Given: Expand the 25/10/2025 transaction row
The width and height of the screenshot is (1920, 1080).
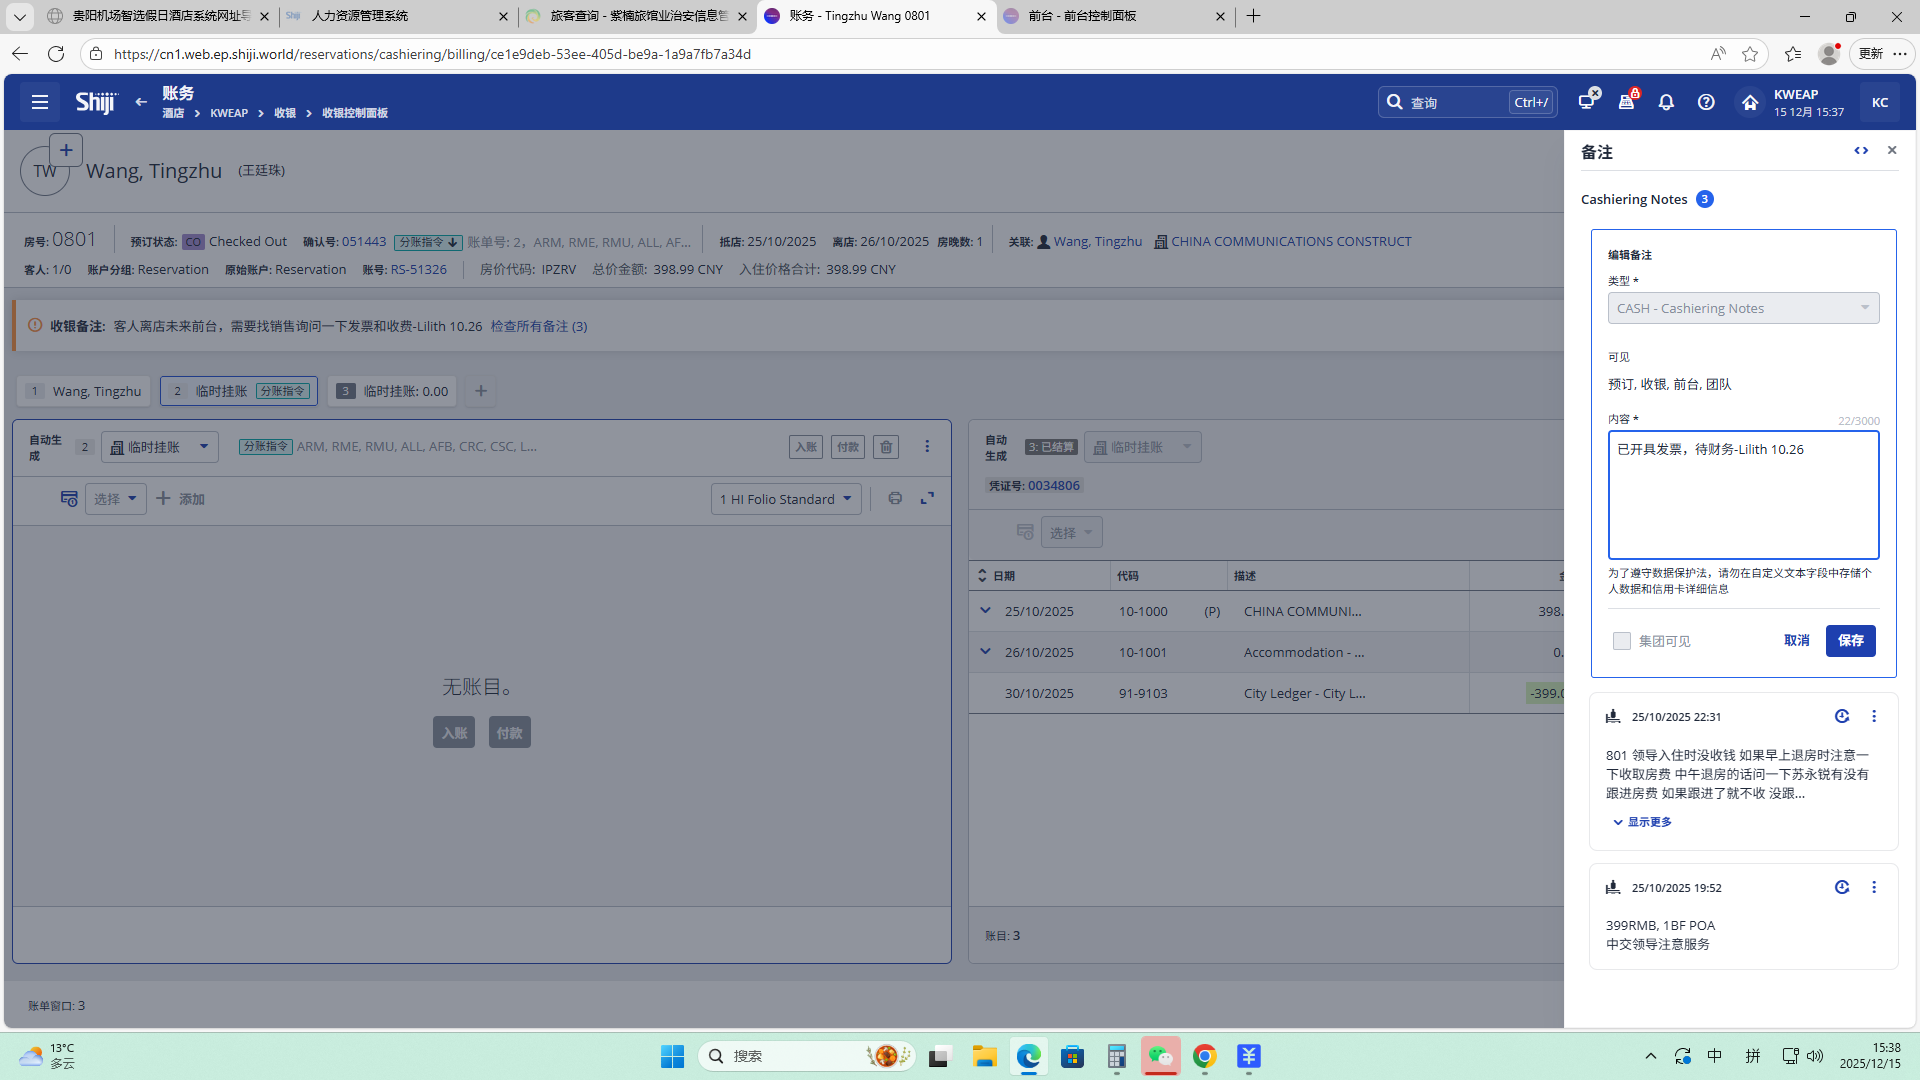Looking at the screenshot, I should point(985,611).
